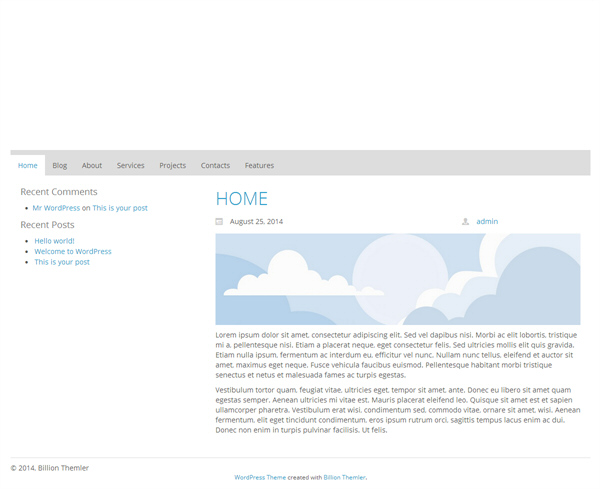Click the calendar icon beside the date

click(x=219, y=221)
